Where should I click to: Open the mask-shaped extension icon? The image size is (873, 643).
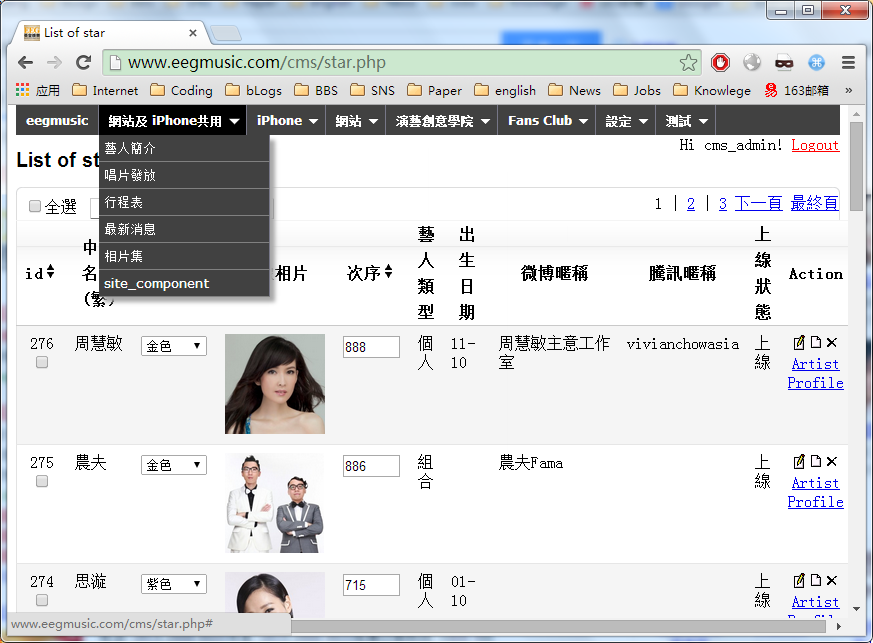point(784,63)
